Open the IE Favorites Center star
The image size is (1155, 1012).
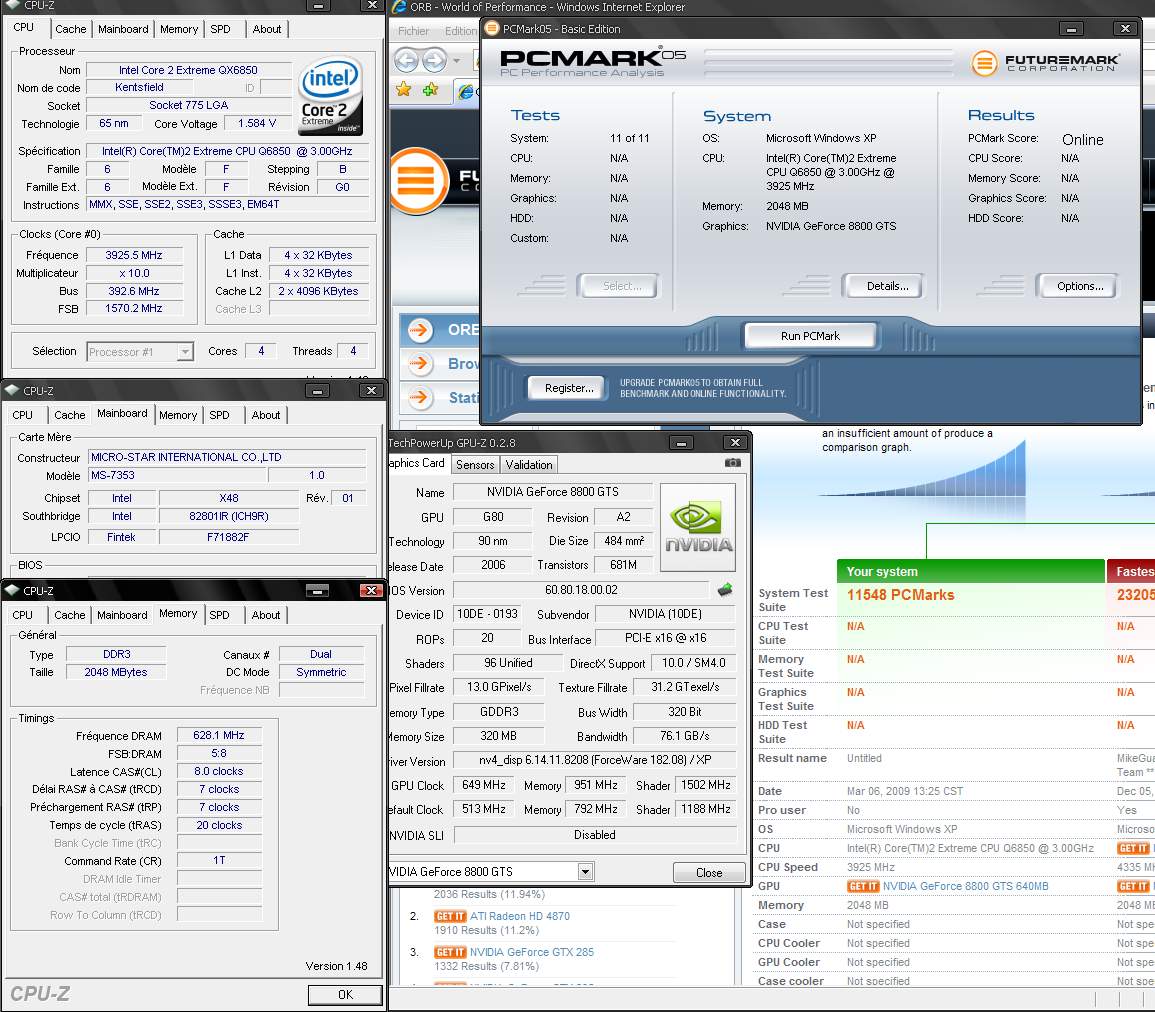[404, 90]
